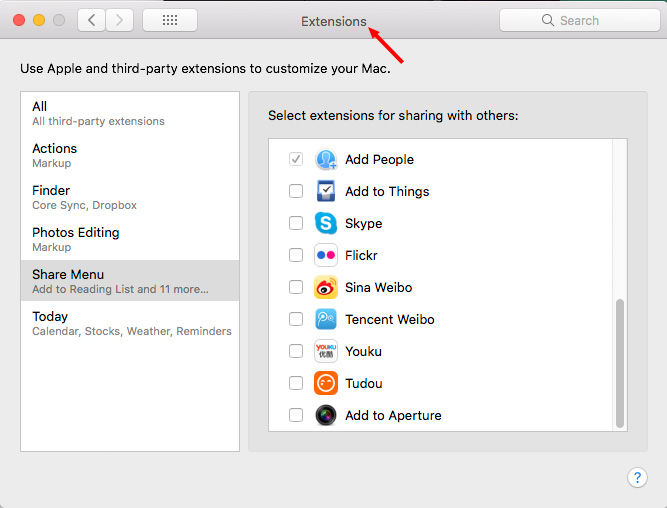The height and width of the screenshot is (508, 667).
Task: Click the Add to Things label
Action: tap(387, 191)
